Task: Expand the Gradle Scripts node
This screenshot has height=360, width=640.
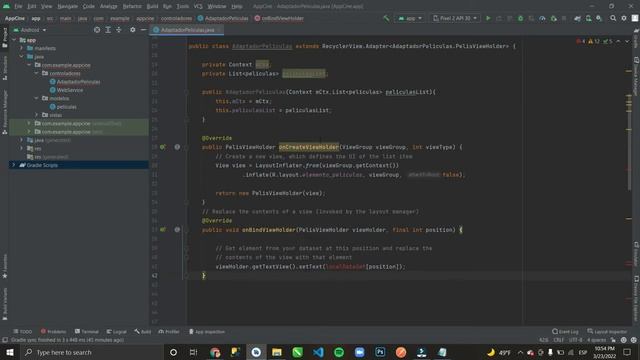Action: (x=13, y=165)
